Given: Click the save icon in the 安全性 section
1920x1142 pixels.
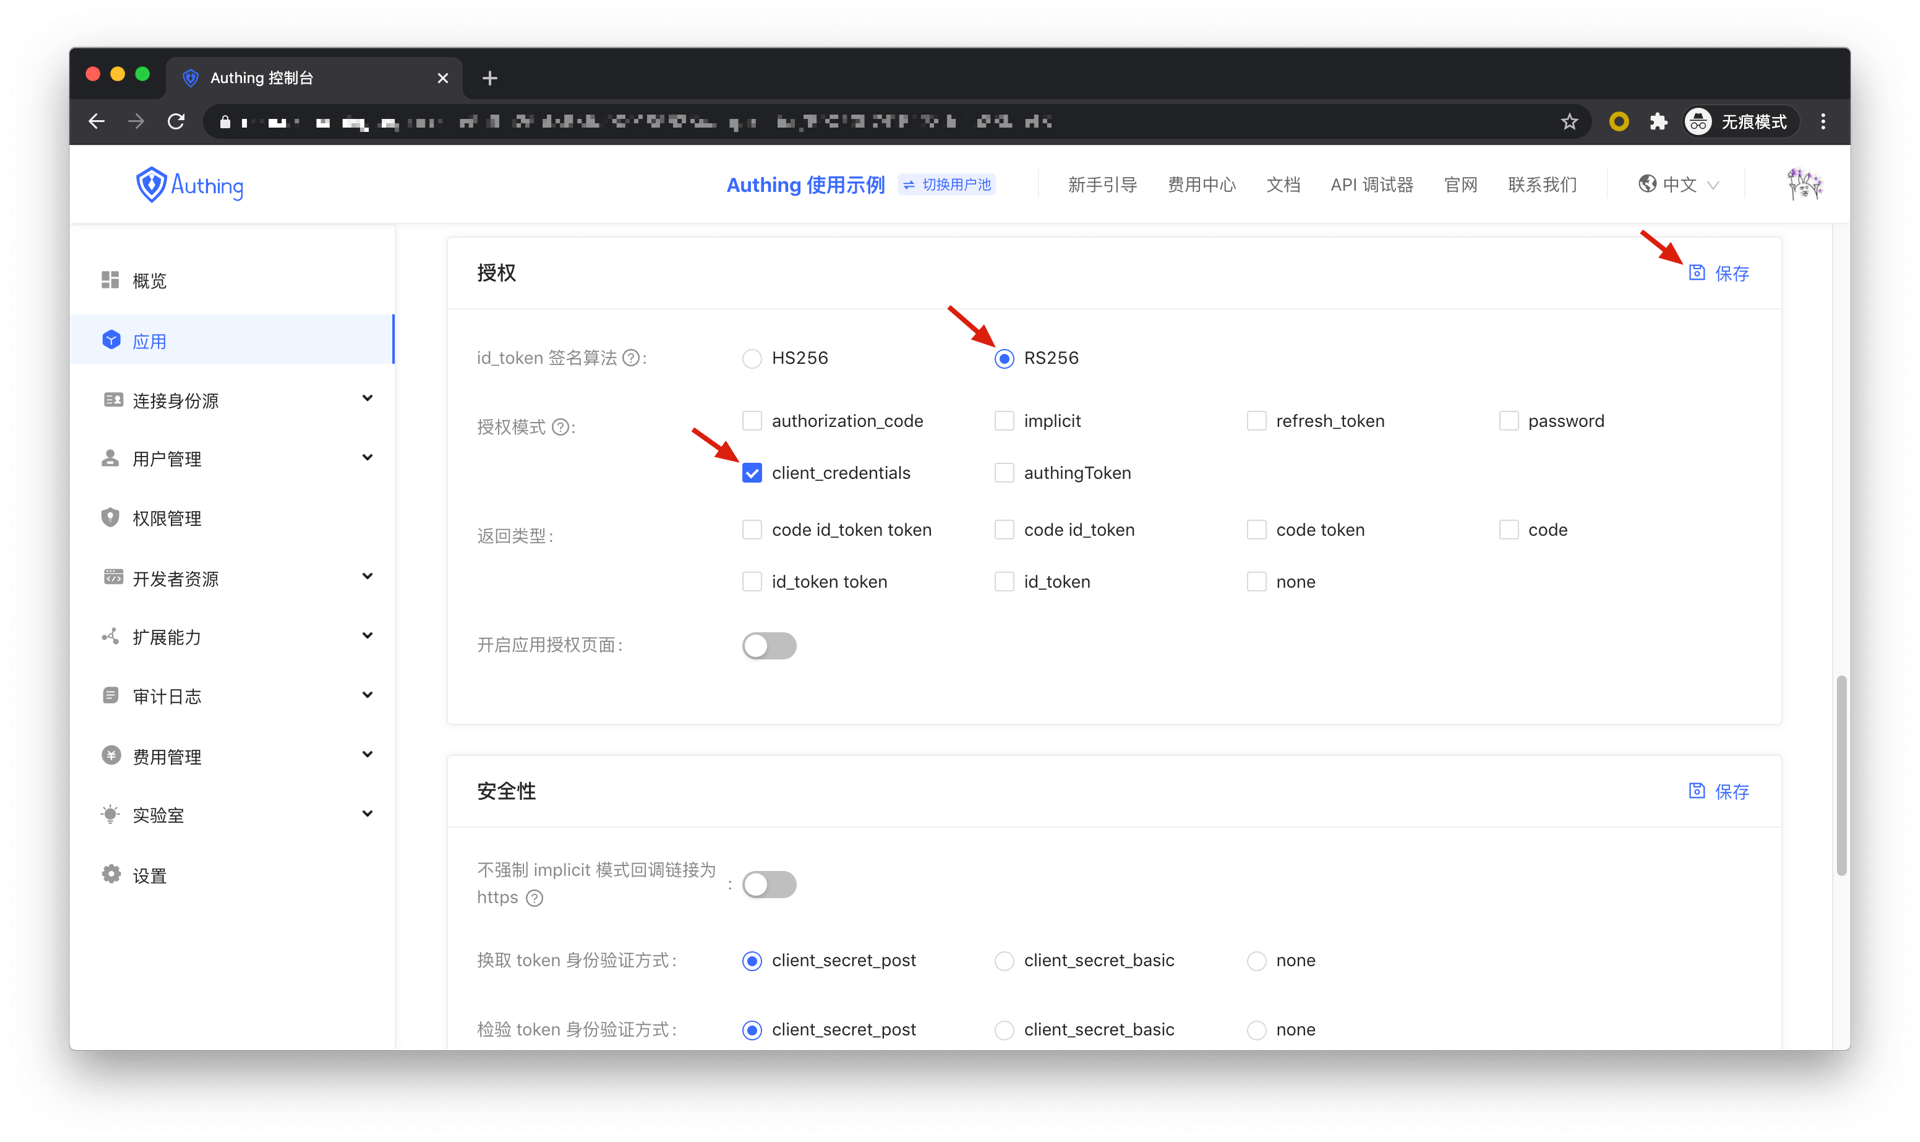Looking at the screenshot, I should (1697, 790).
